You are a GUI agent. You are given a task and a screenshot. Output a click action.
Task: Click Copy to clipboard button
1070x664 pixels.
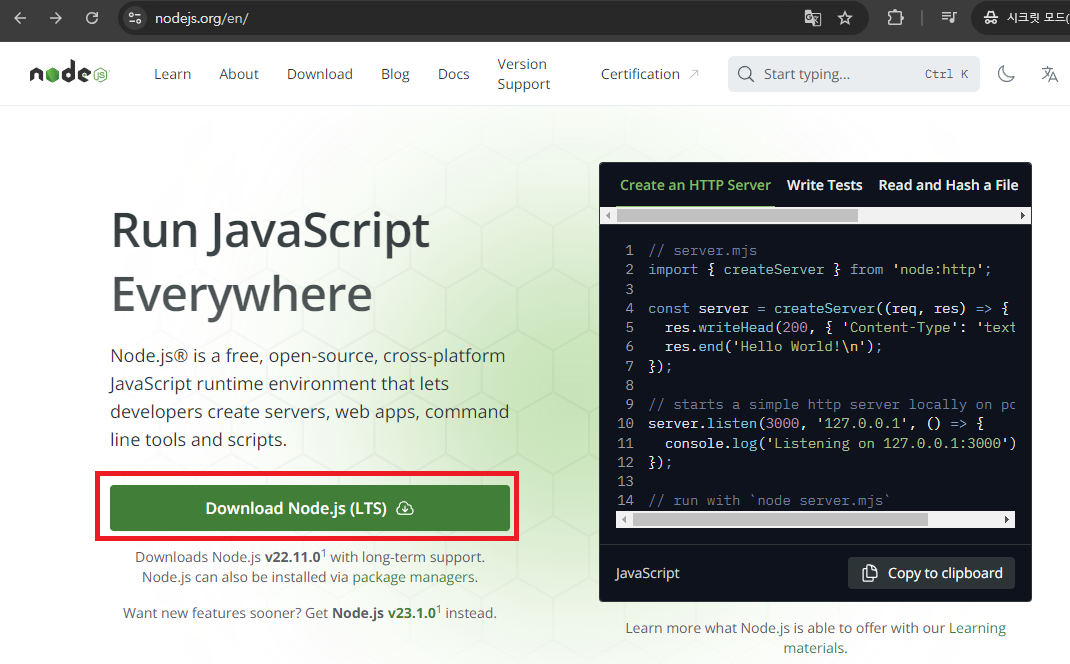coord(931,573)
